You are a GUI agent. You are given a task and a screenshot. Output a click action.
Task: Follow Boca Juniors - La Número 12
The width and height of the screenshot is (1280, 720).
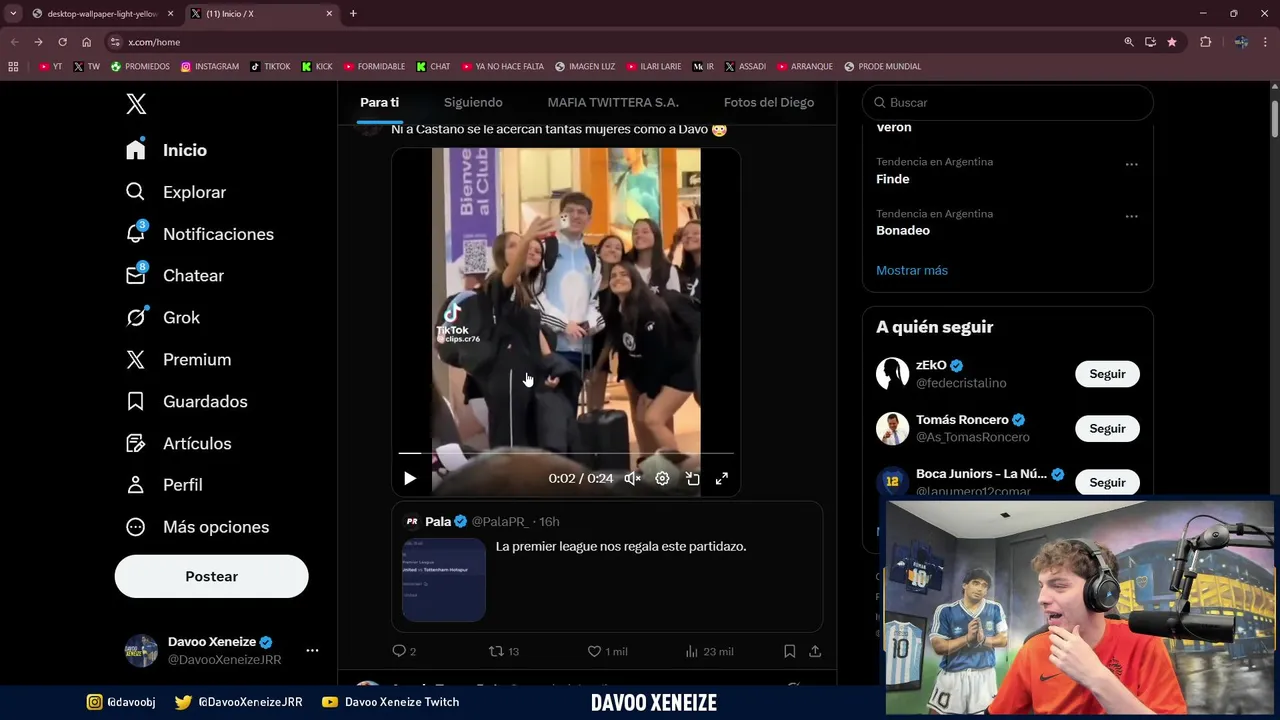pyautogui.click(x=1107, y=482)
